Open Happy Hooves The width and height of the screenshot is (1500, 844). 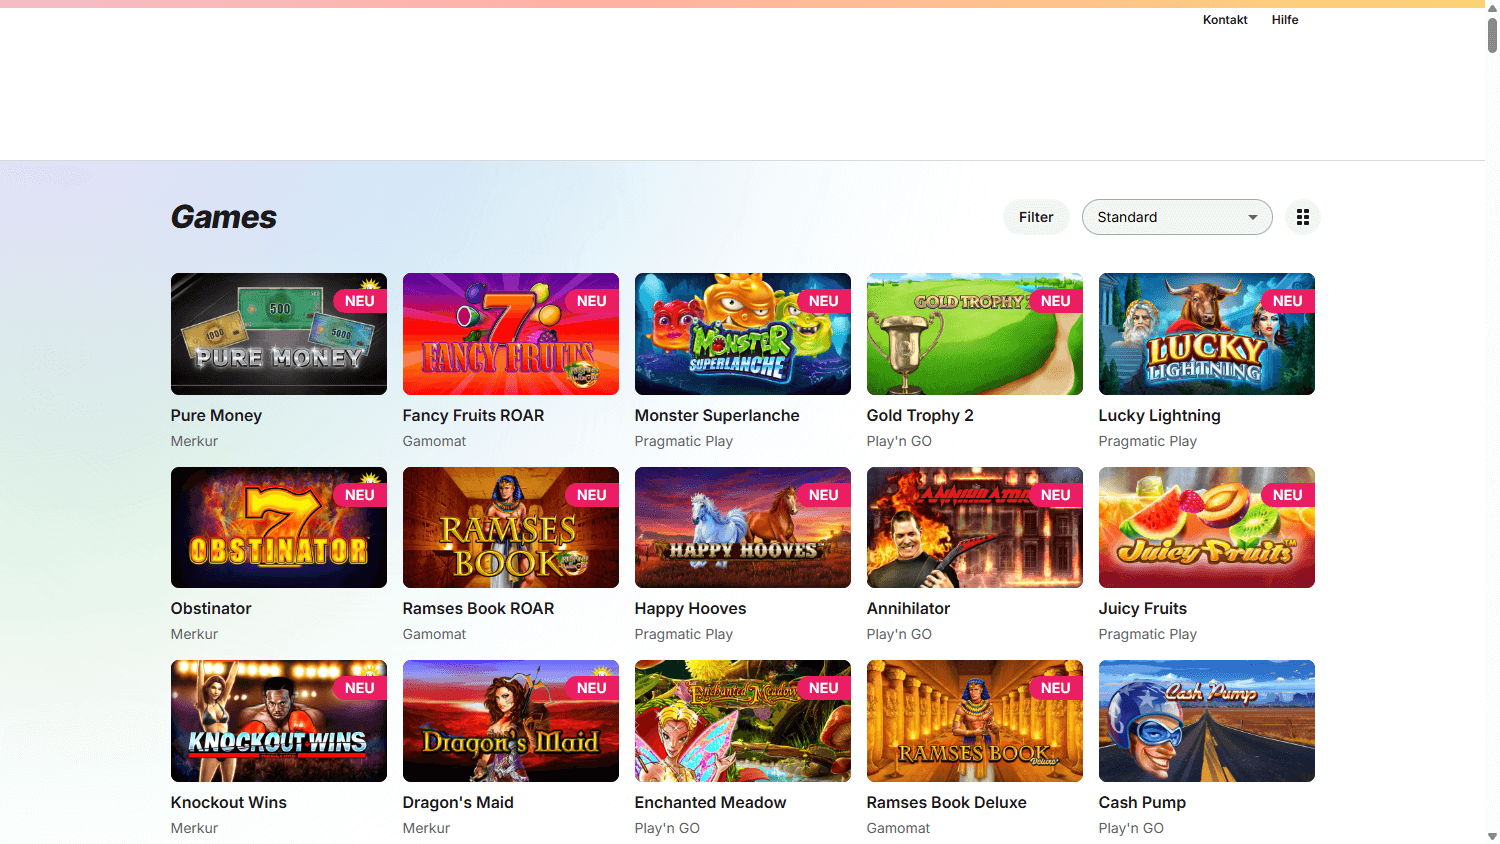point(742,527)
